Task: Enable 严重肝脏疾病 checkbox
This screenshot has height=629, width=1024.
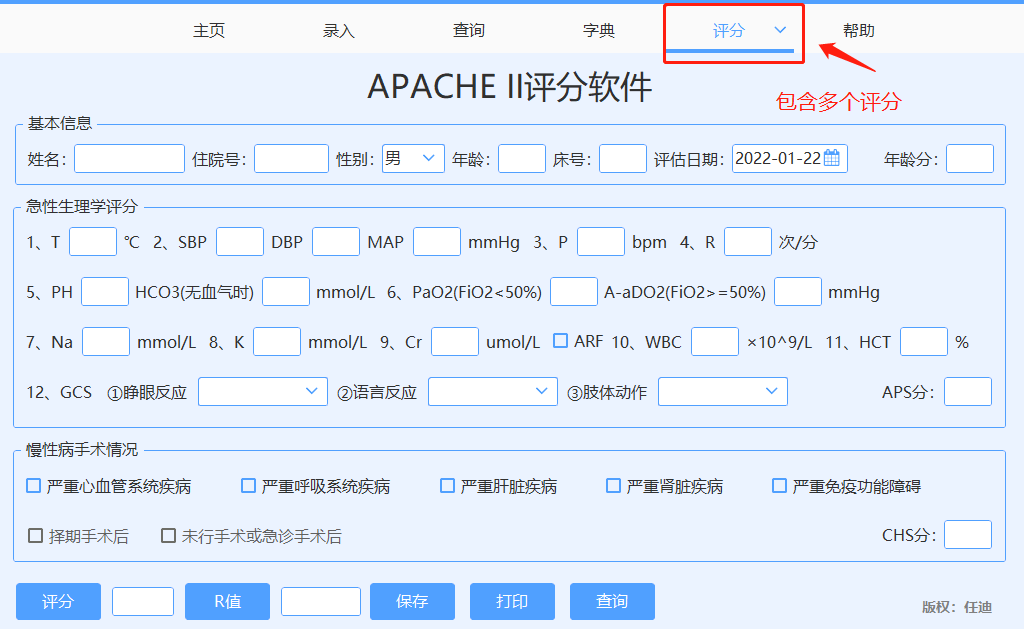Action: pyautogui.click(x=446, y=486)
